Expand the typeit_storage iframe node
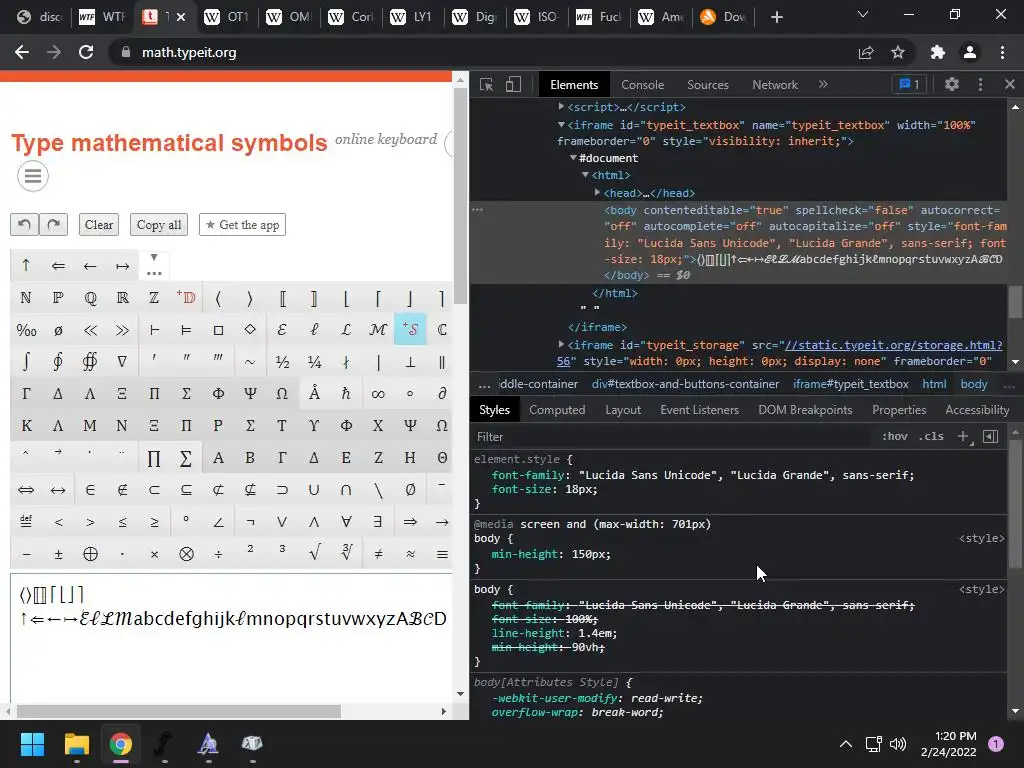The width and height of the screenshot is (1024, 768). 561,345
